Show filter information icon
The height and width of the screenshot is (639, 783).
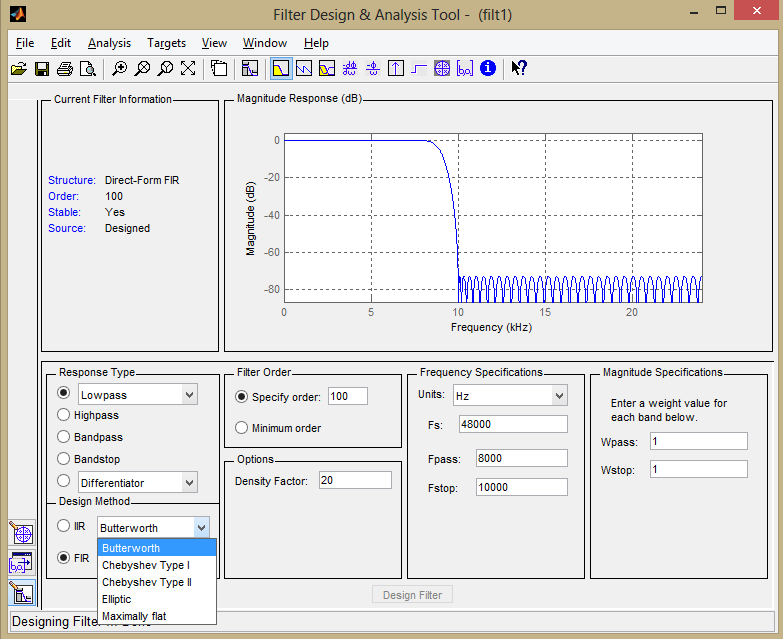coord(488,68)
